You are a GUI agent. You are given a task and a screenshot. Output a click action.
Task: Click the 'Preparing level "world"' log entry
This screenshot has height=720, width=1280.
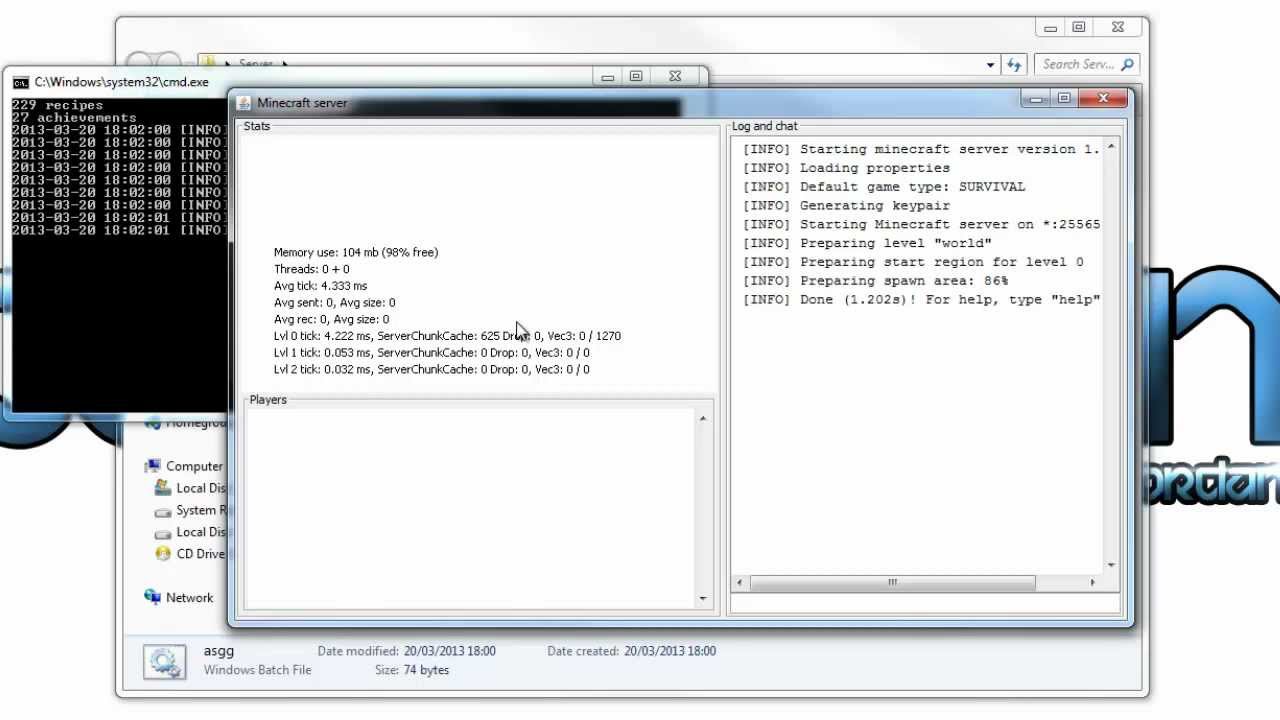(x=867, y=243)
